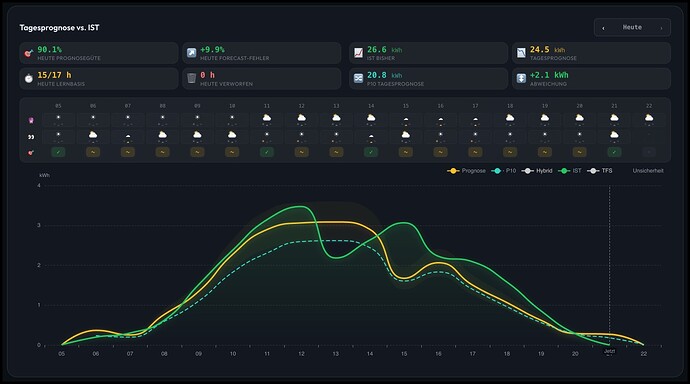Click the Abweichung +2.1 kWh icon

(521, 79)
